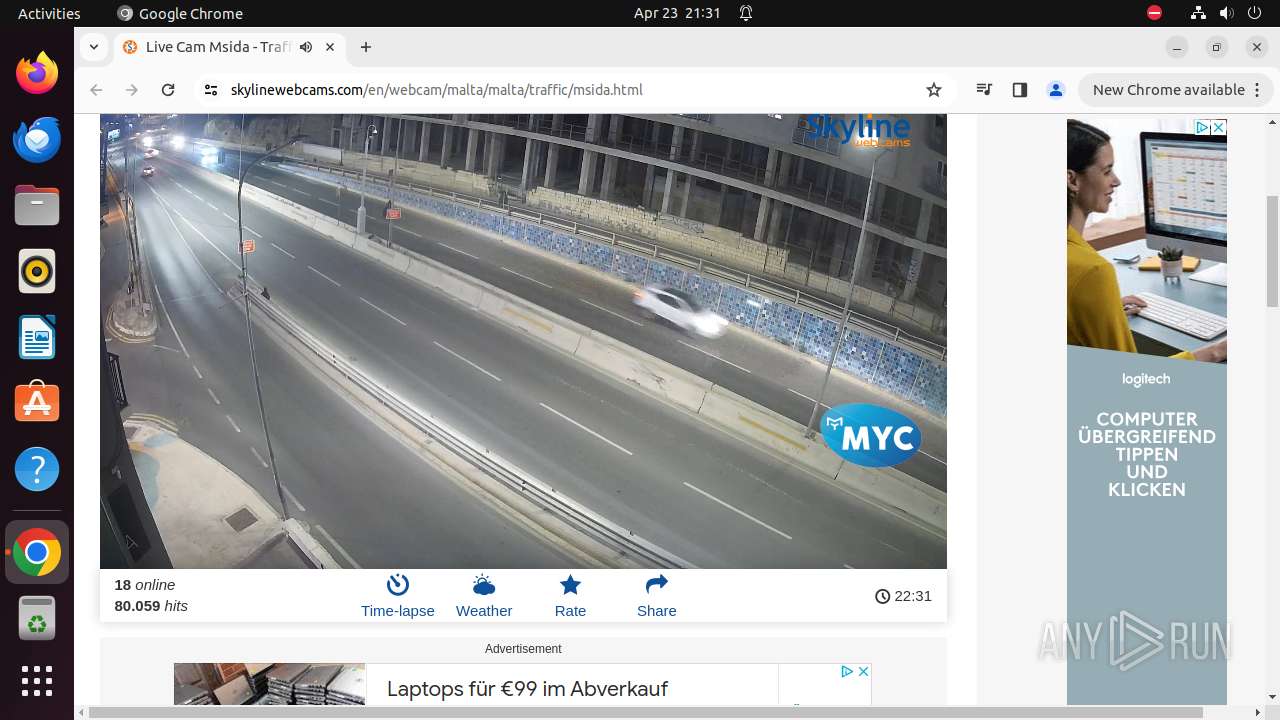Screen dimensions: 1280x720
Task: Open Firefox from the dock
Action: (x=37, y=73)
